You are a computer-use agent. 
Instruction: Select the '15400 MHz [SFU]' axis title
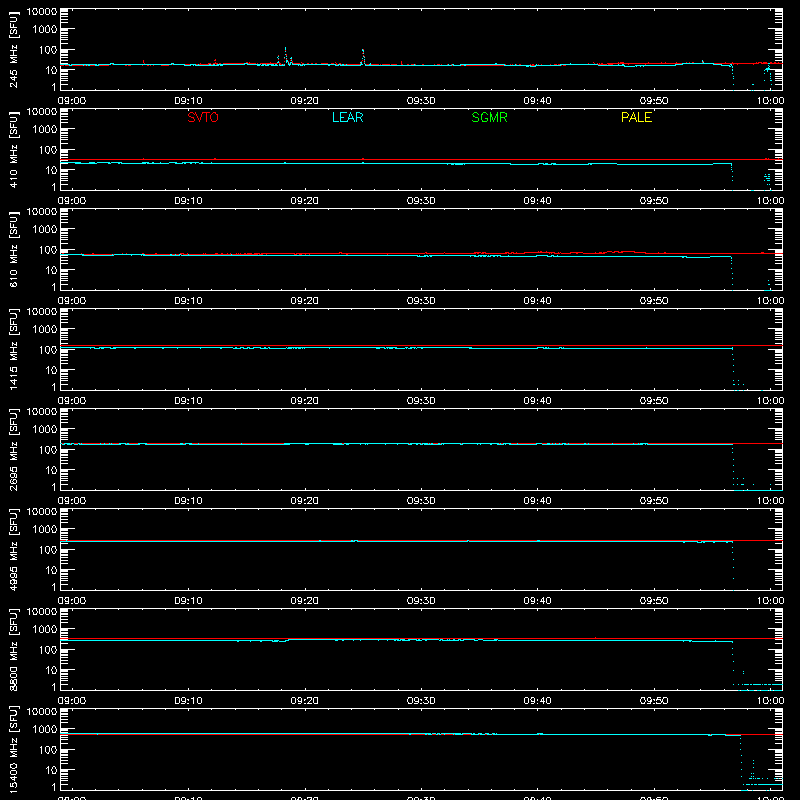click(x=13, y=749)
